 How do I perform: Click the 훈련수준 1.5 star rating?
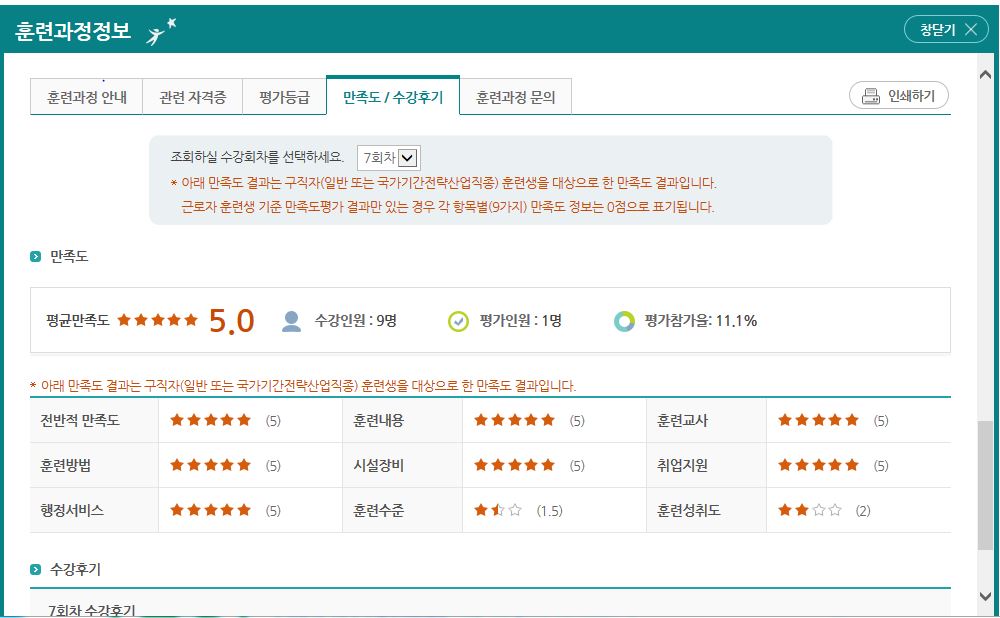(x=498, y=510)
